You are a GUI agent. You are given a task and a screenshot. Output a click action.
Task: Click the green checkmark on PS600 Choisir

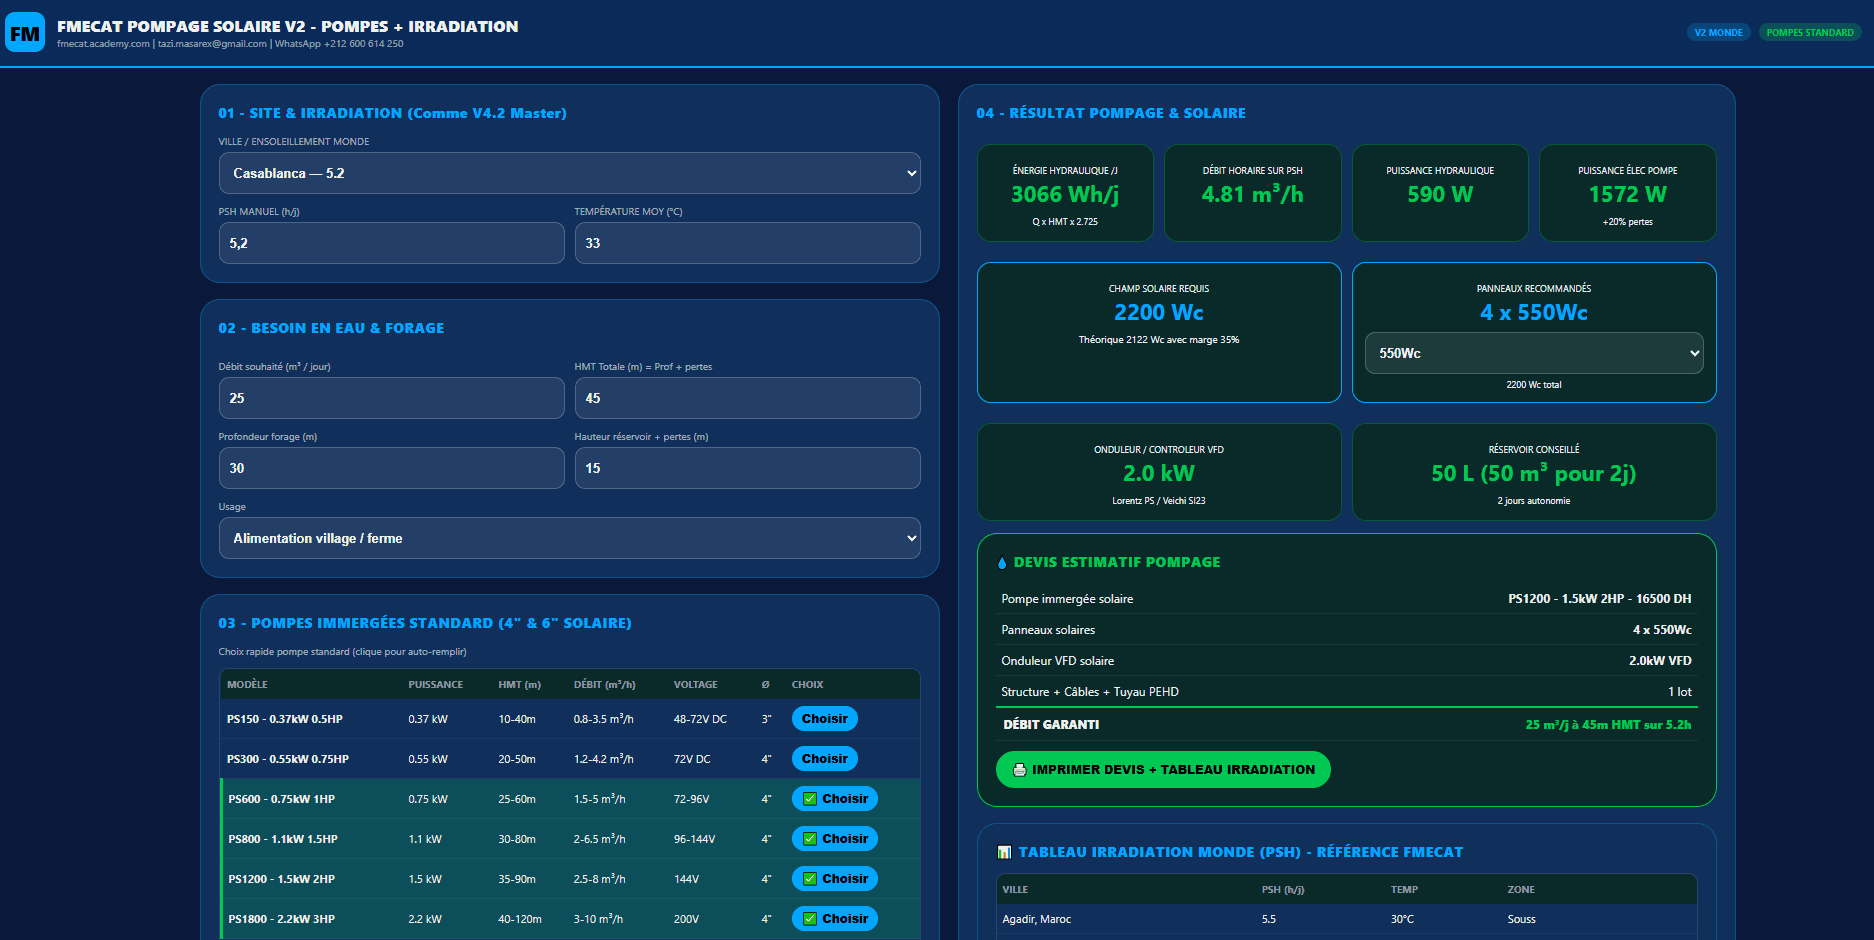click(810, 799)
